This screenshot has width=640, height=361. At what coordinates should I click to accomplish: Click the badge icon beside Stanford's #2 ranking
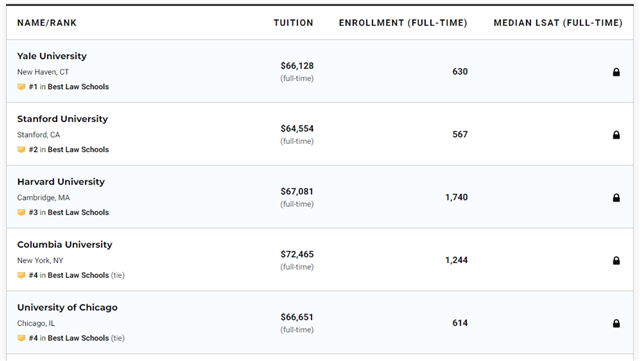pos(21,150)
